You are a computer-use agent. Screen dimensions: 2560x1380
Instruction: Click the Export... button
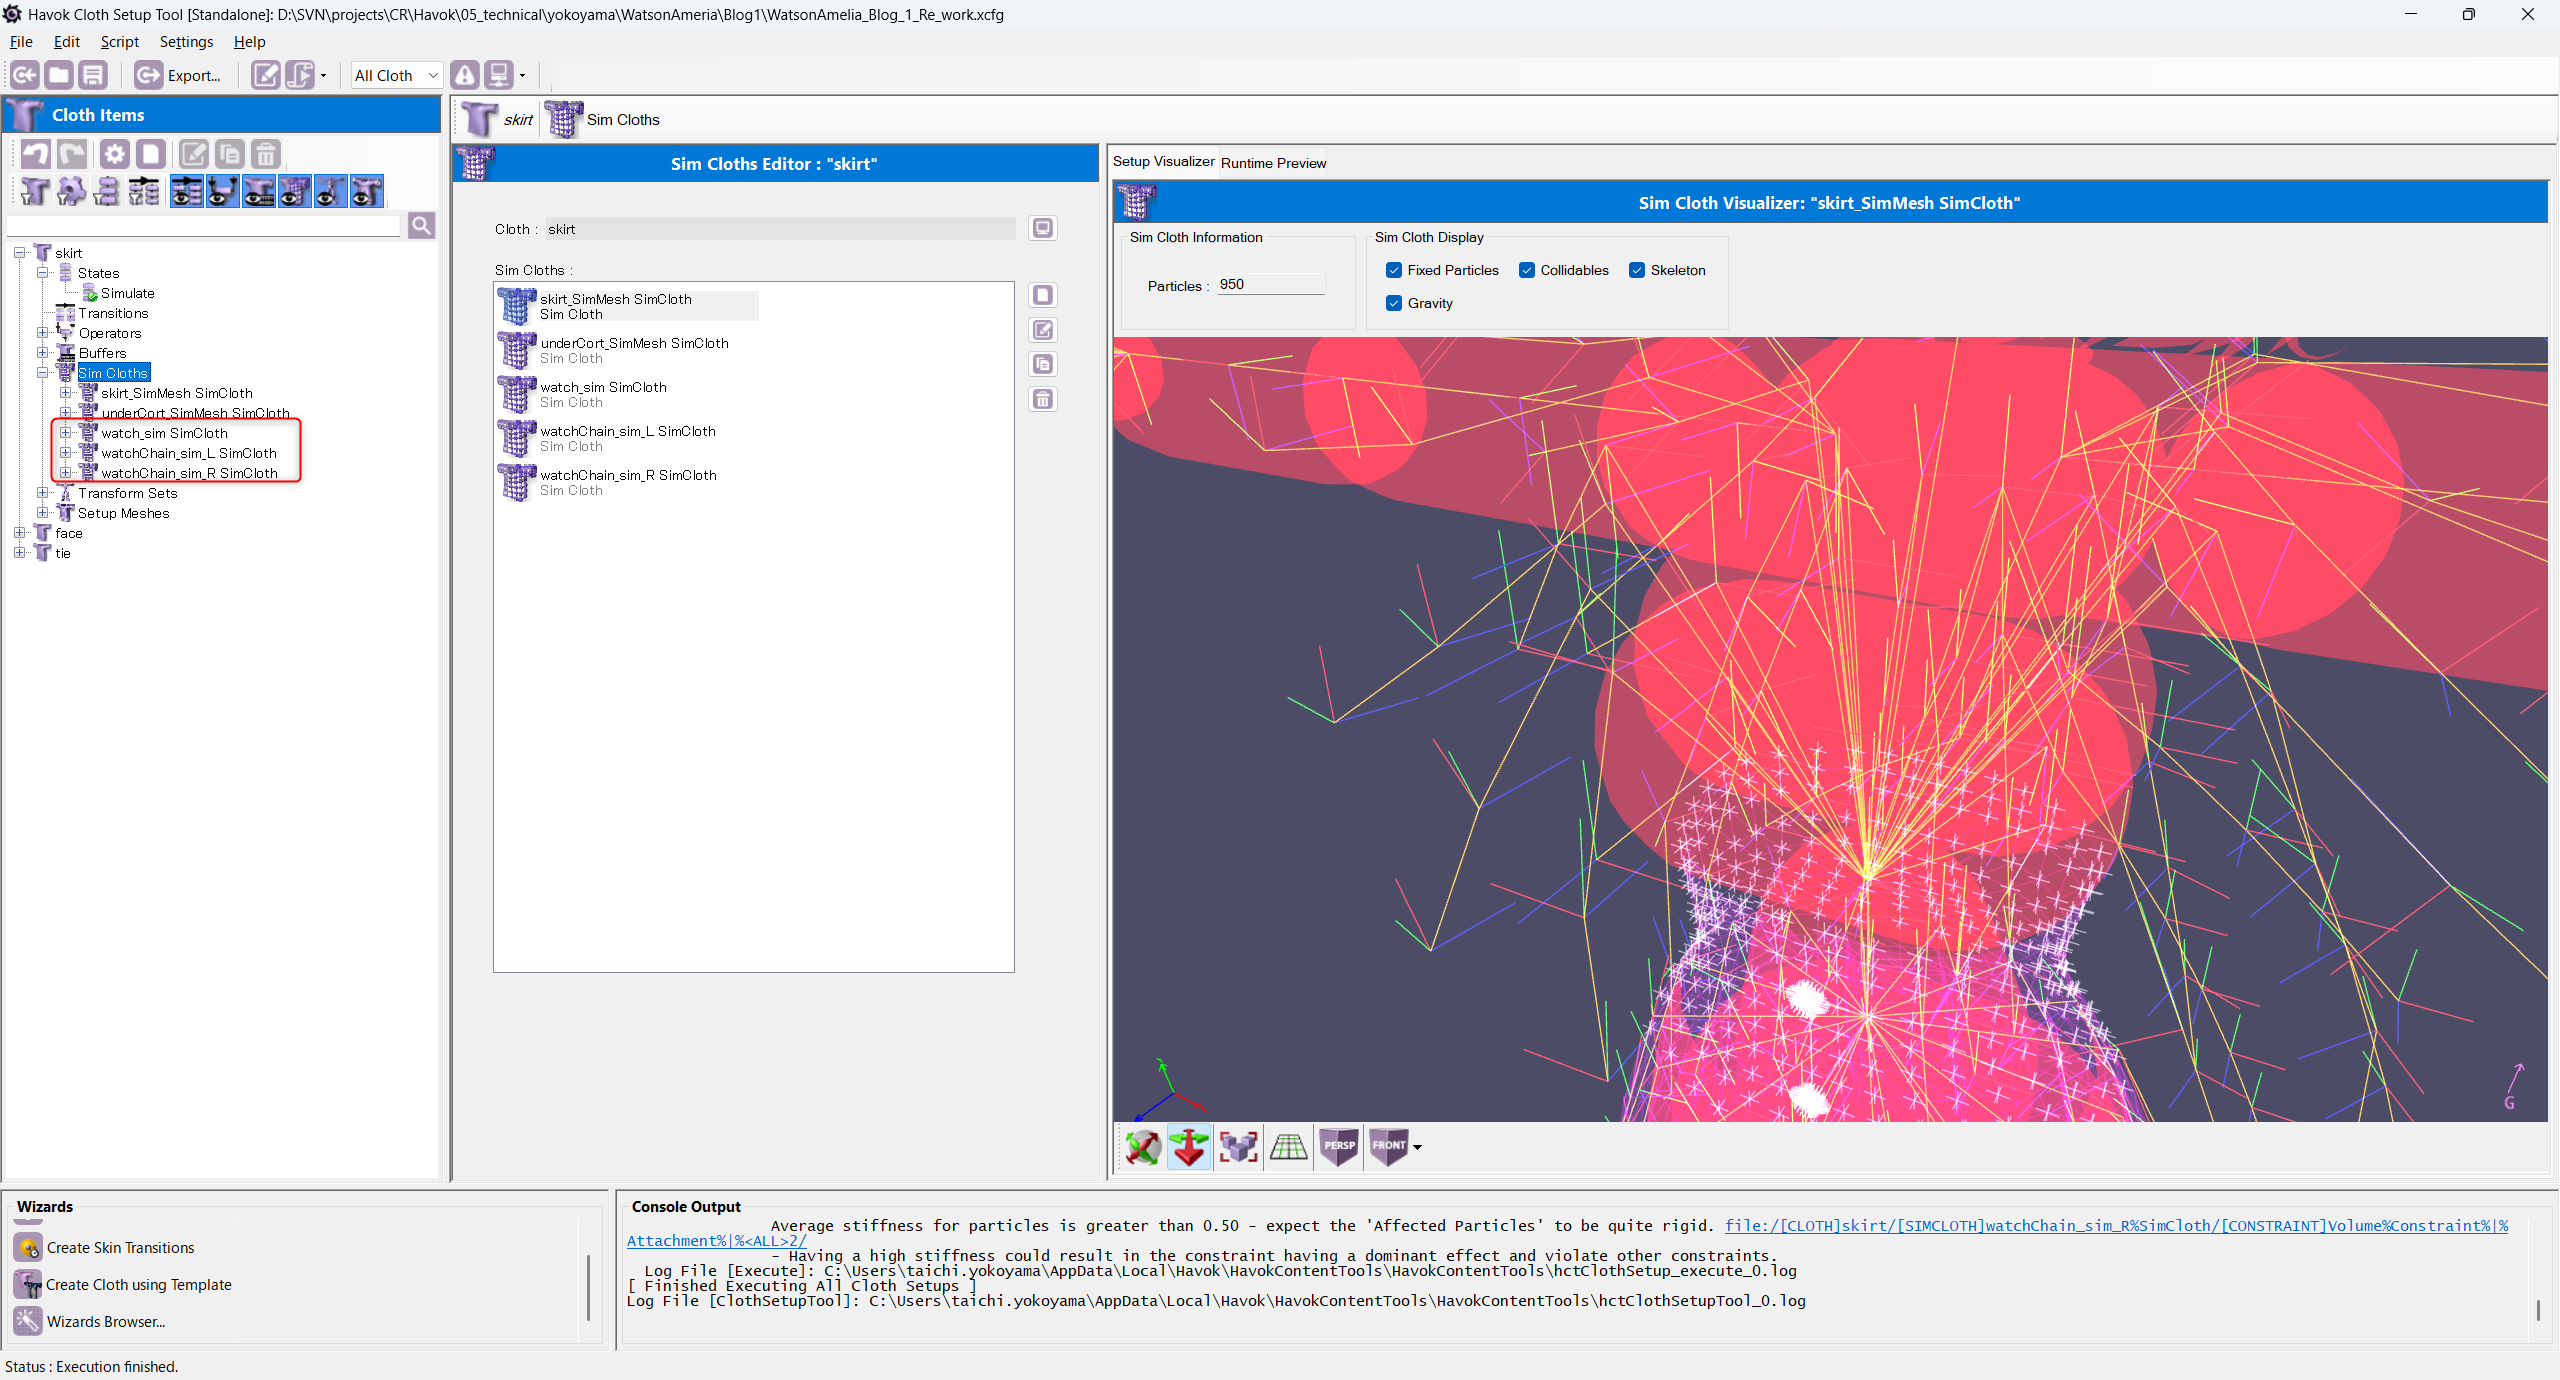click(179, 75)
